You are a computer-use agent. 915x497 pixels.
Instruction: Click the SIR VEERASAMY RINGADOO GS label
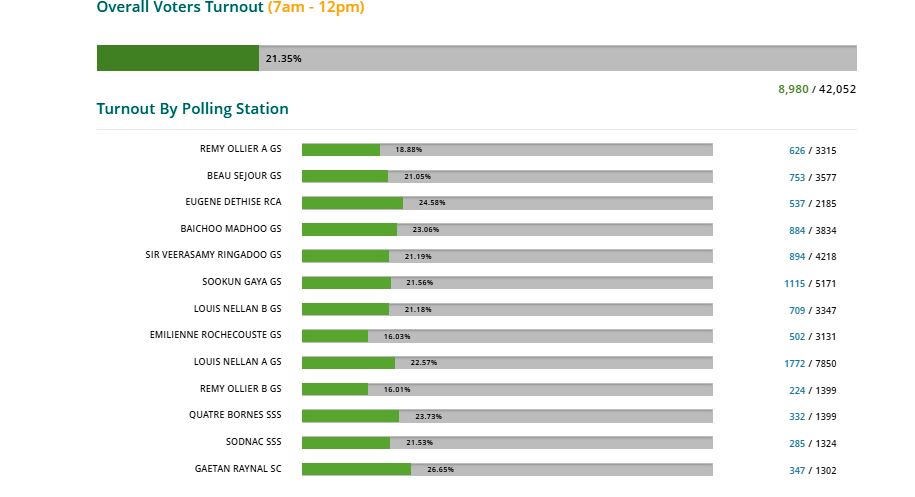pyautogui.click(x=213, y=255)
